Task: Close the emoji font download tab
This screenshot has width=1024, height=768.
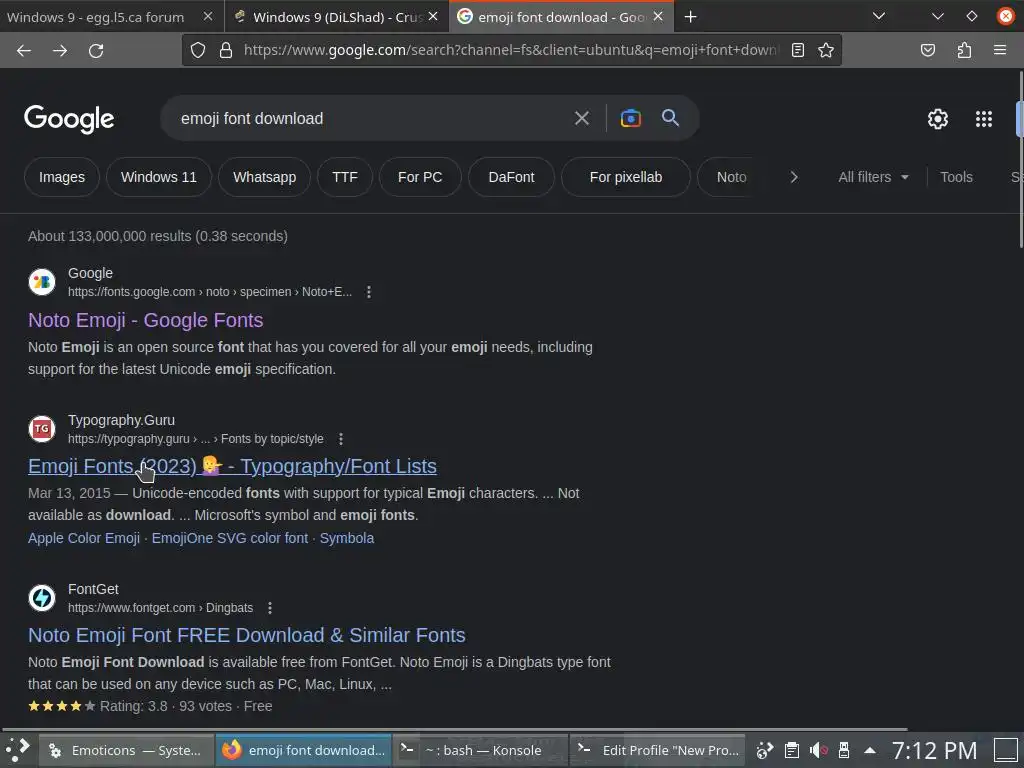Action: [658, 17]
